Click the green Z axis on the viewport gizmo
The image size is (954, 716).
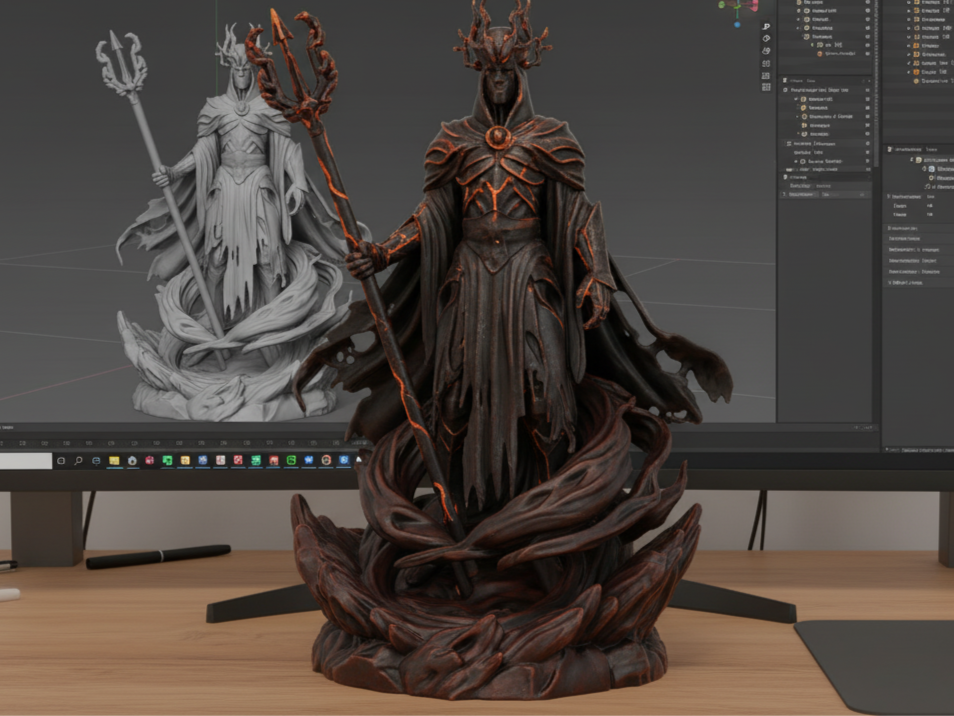(719, 5)
